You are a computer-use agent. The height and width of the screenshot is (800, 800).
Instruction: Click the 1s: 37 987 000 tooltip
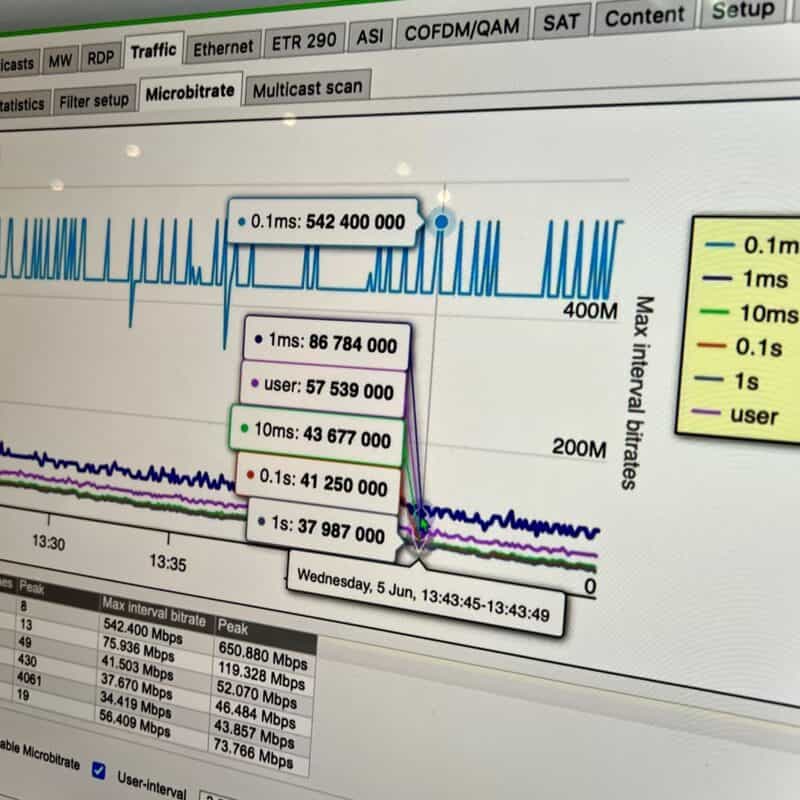[322, 529]
